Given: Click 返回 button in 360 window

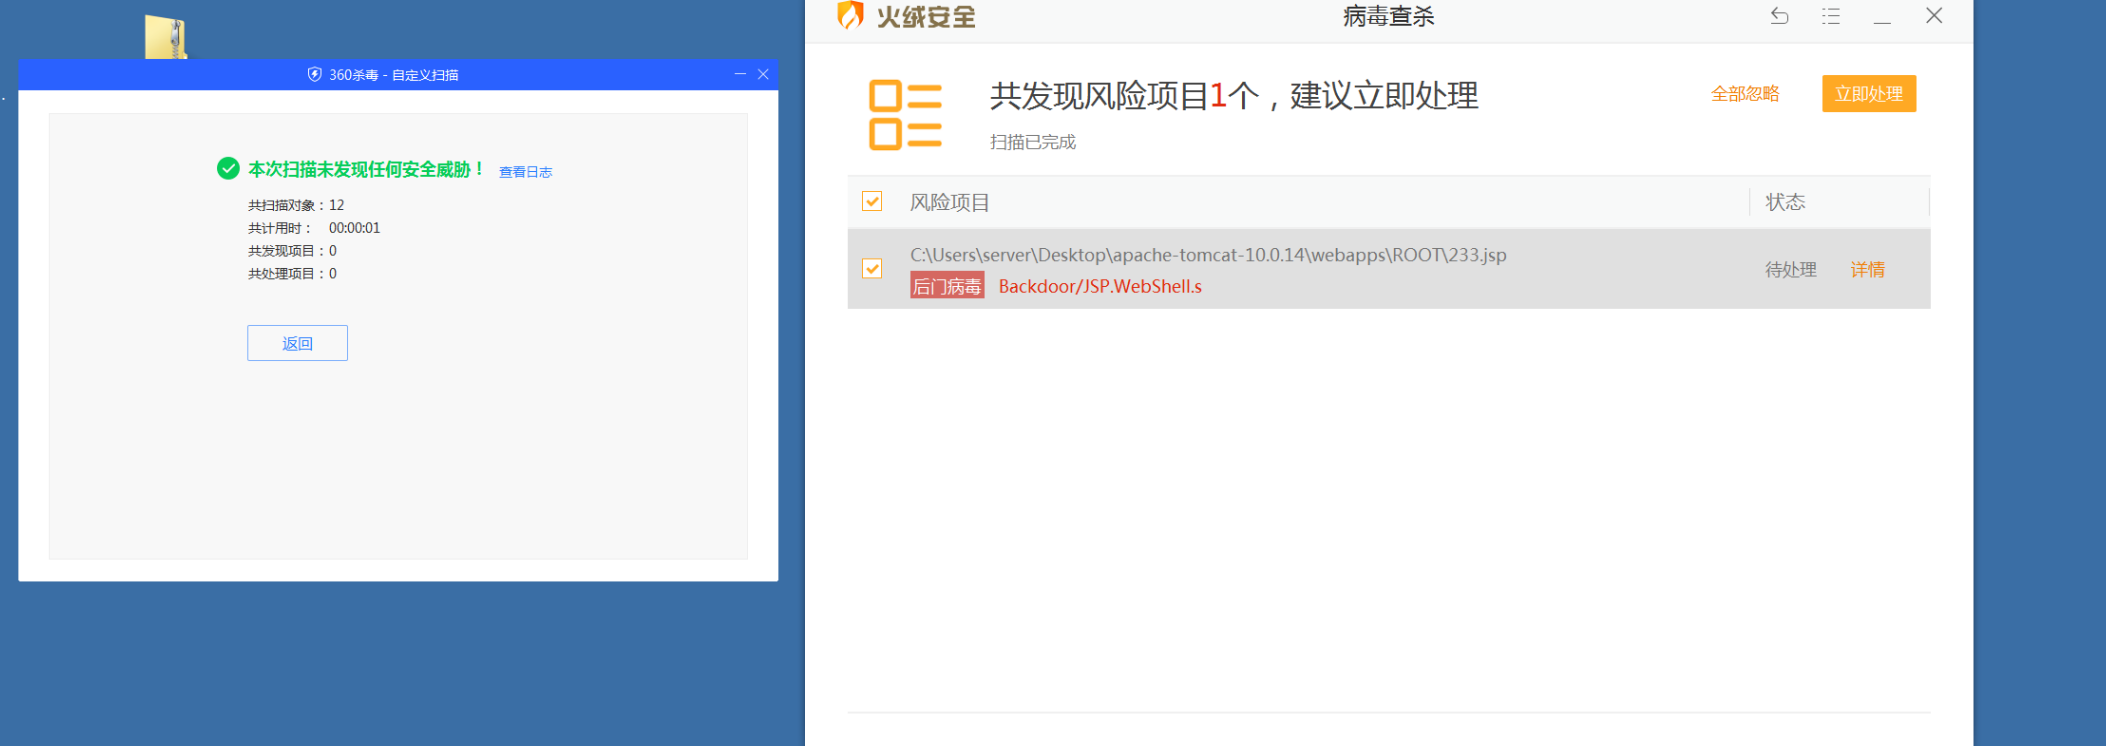Looking at the screenshot, I should click(297, 343).
